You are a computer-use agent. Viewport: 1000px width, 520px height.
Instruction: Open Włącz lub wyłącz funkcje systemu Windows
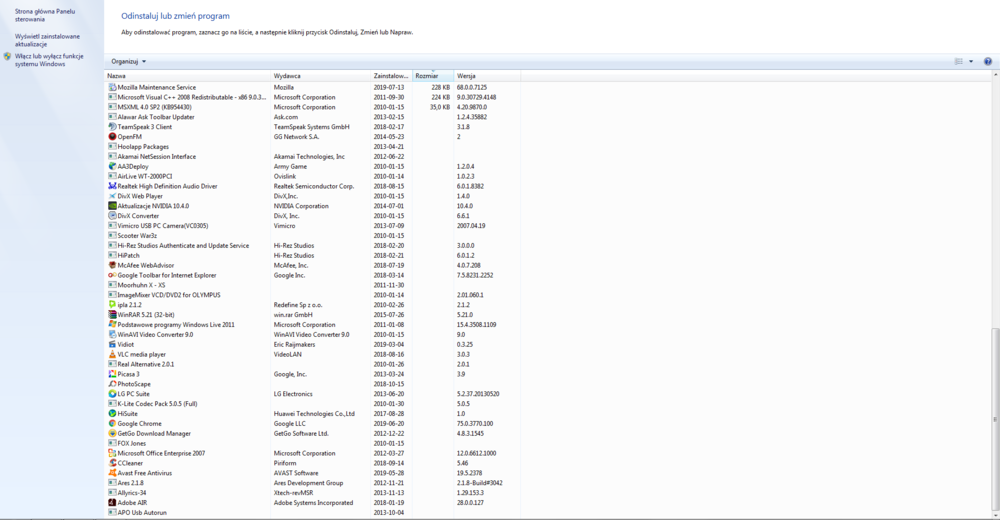(49, 60)
